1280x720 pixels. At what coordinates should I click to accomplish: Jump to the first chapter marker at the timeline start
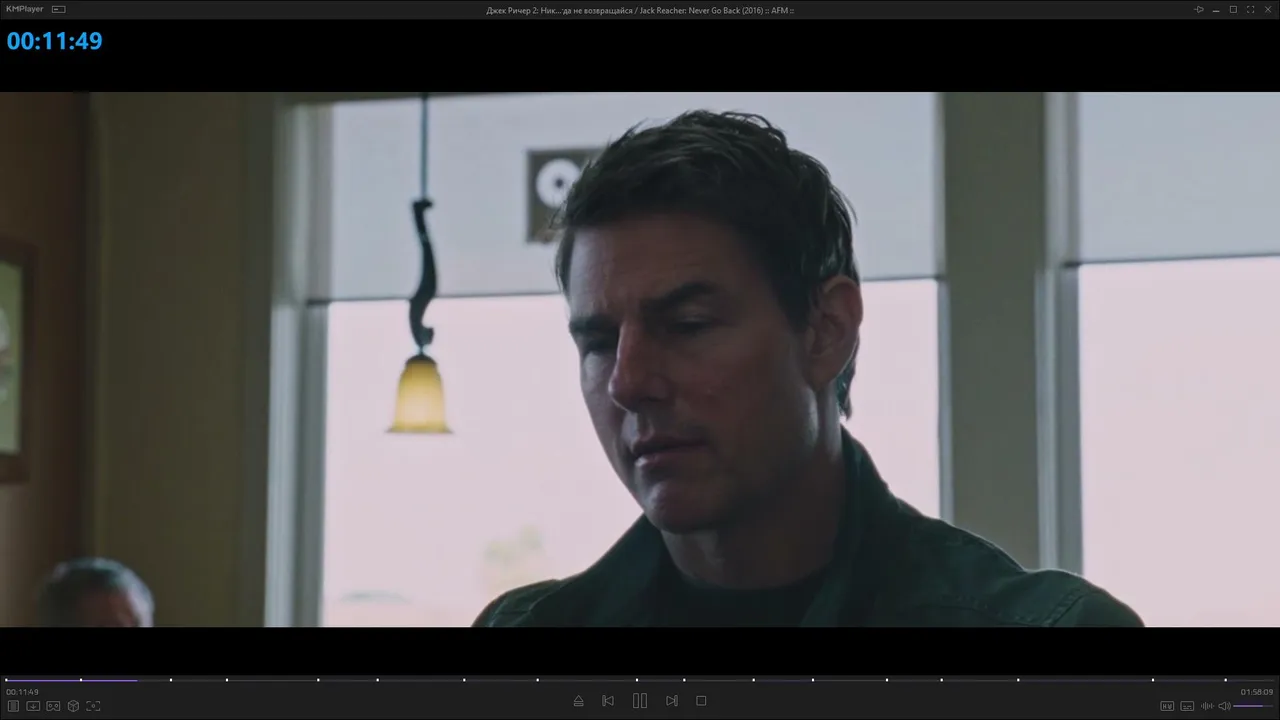pos(7,680)
